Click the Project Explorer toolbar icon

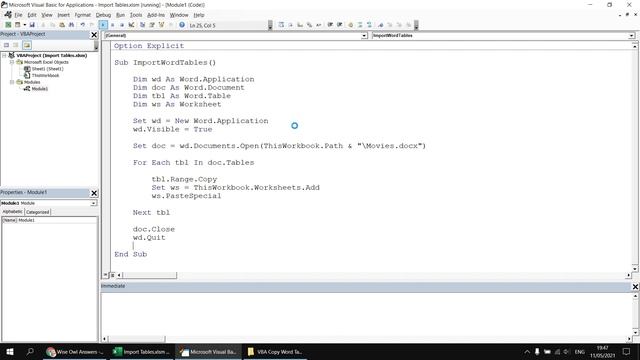(142, 25)
